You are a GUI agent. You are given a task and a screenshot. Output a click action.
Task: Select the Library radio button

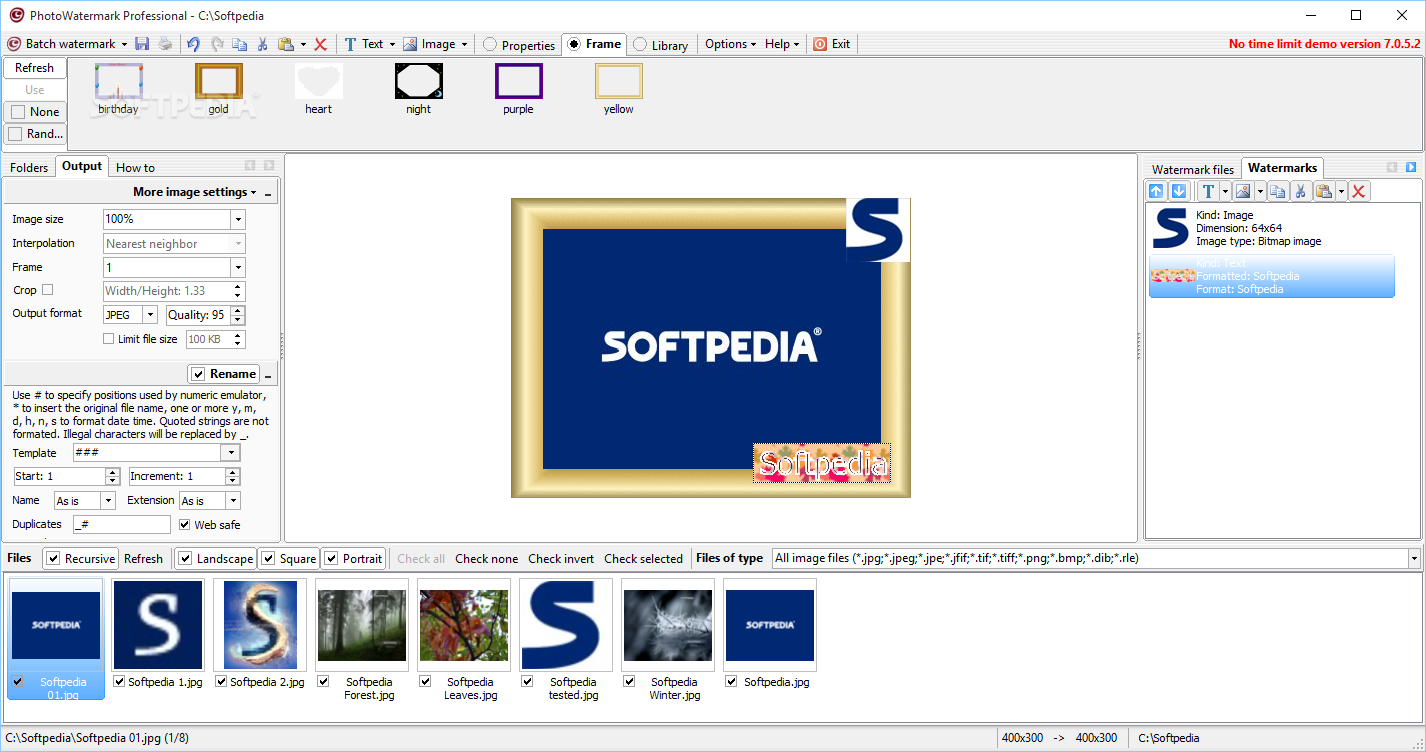[640, 45]
